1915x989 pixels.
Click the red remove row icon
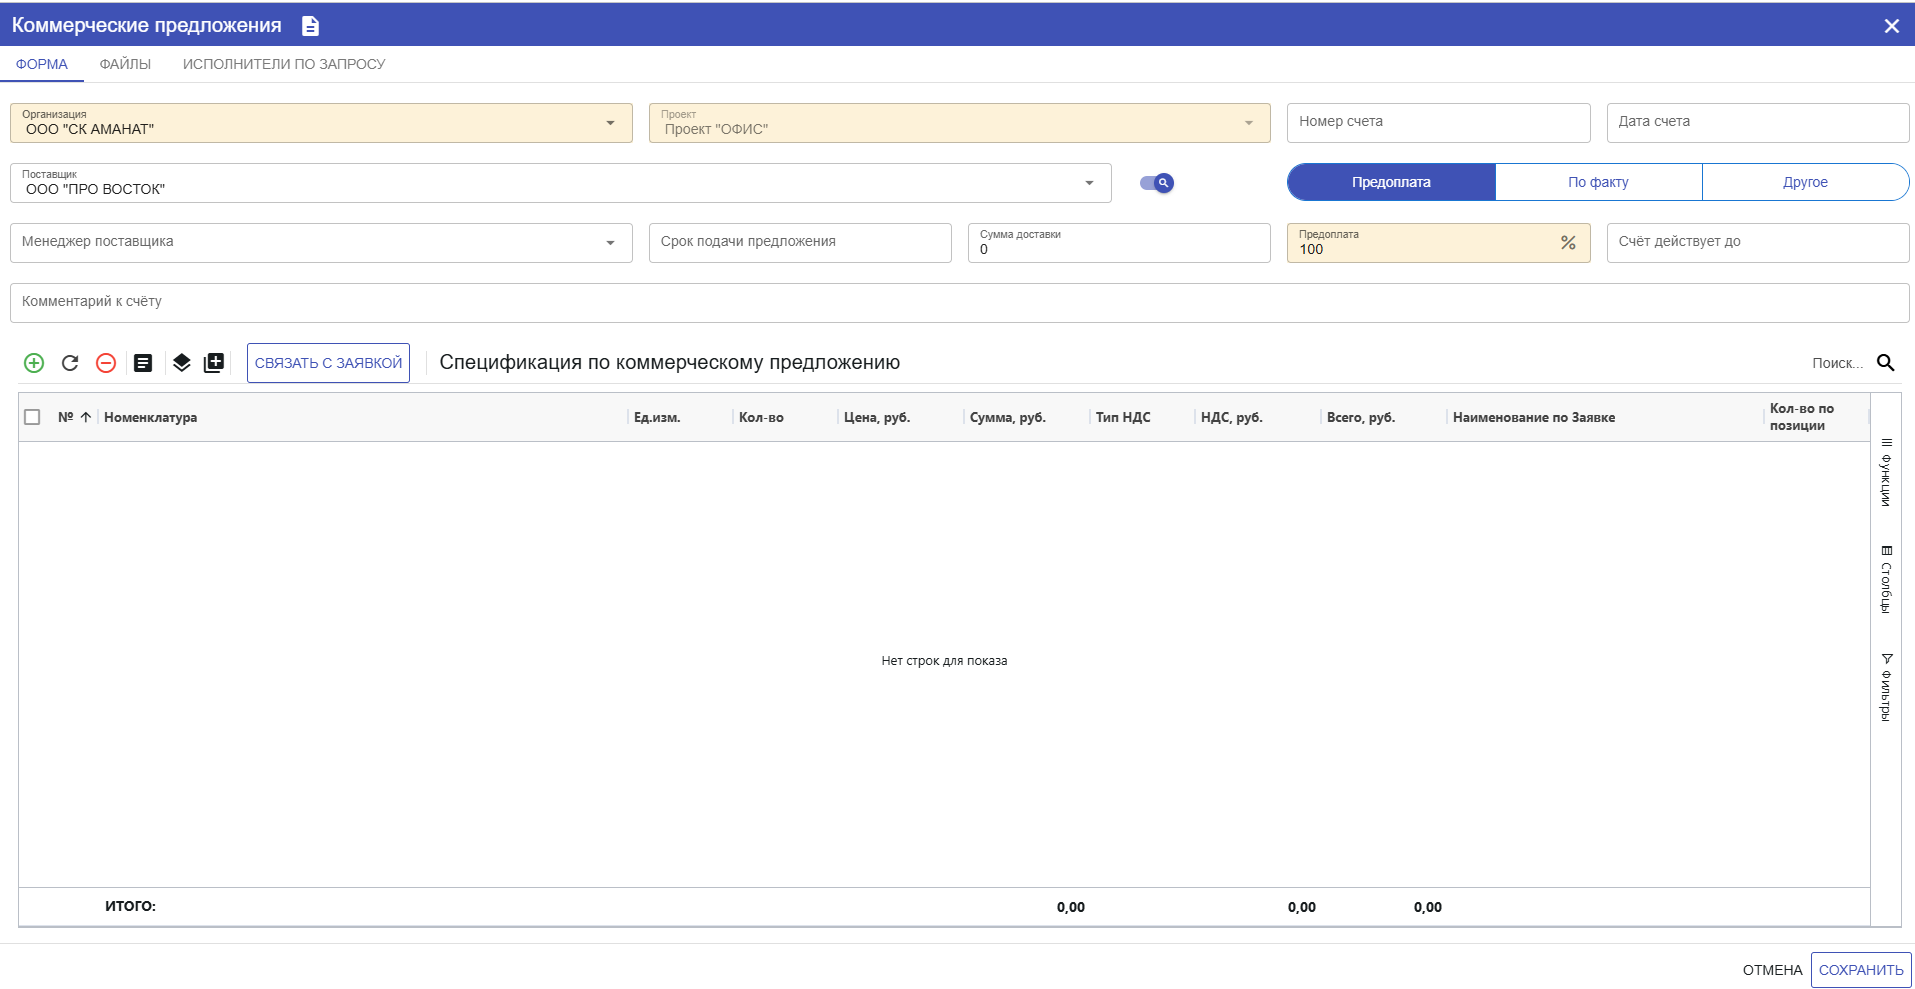[x=106, y=363]
